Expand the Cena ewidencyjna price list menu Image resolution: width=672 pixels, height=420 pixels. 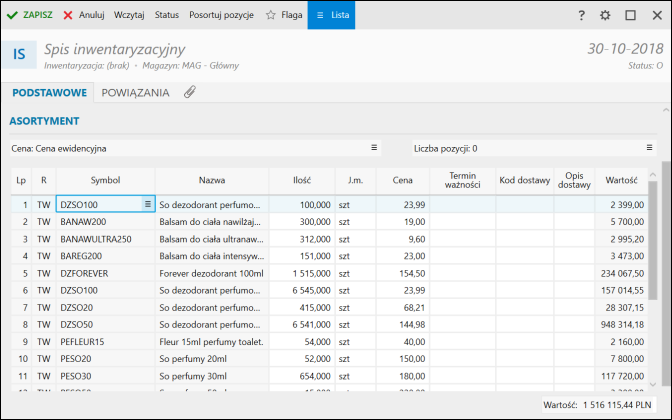pos(375,148)
